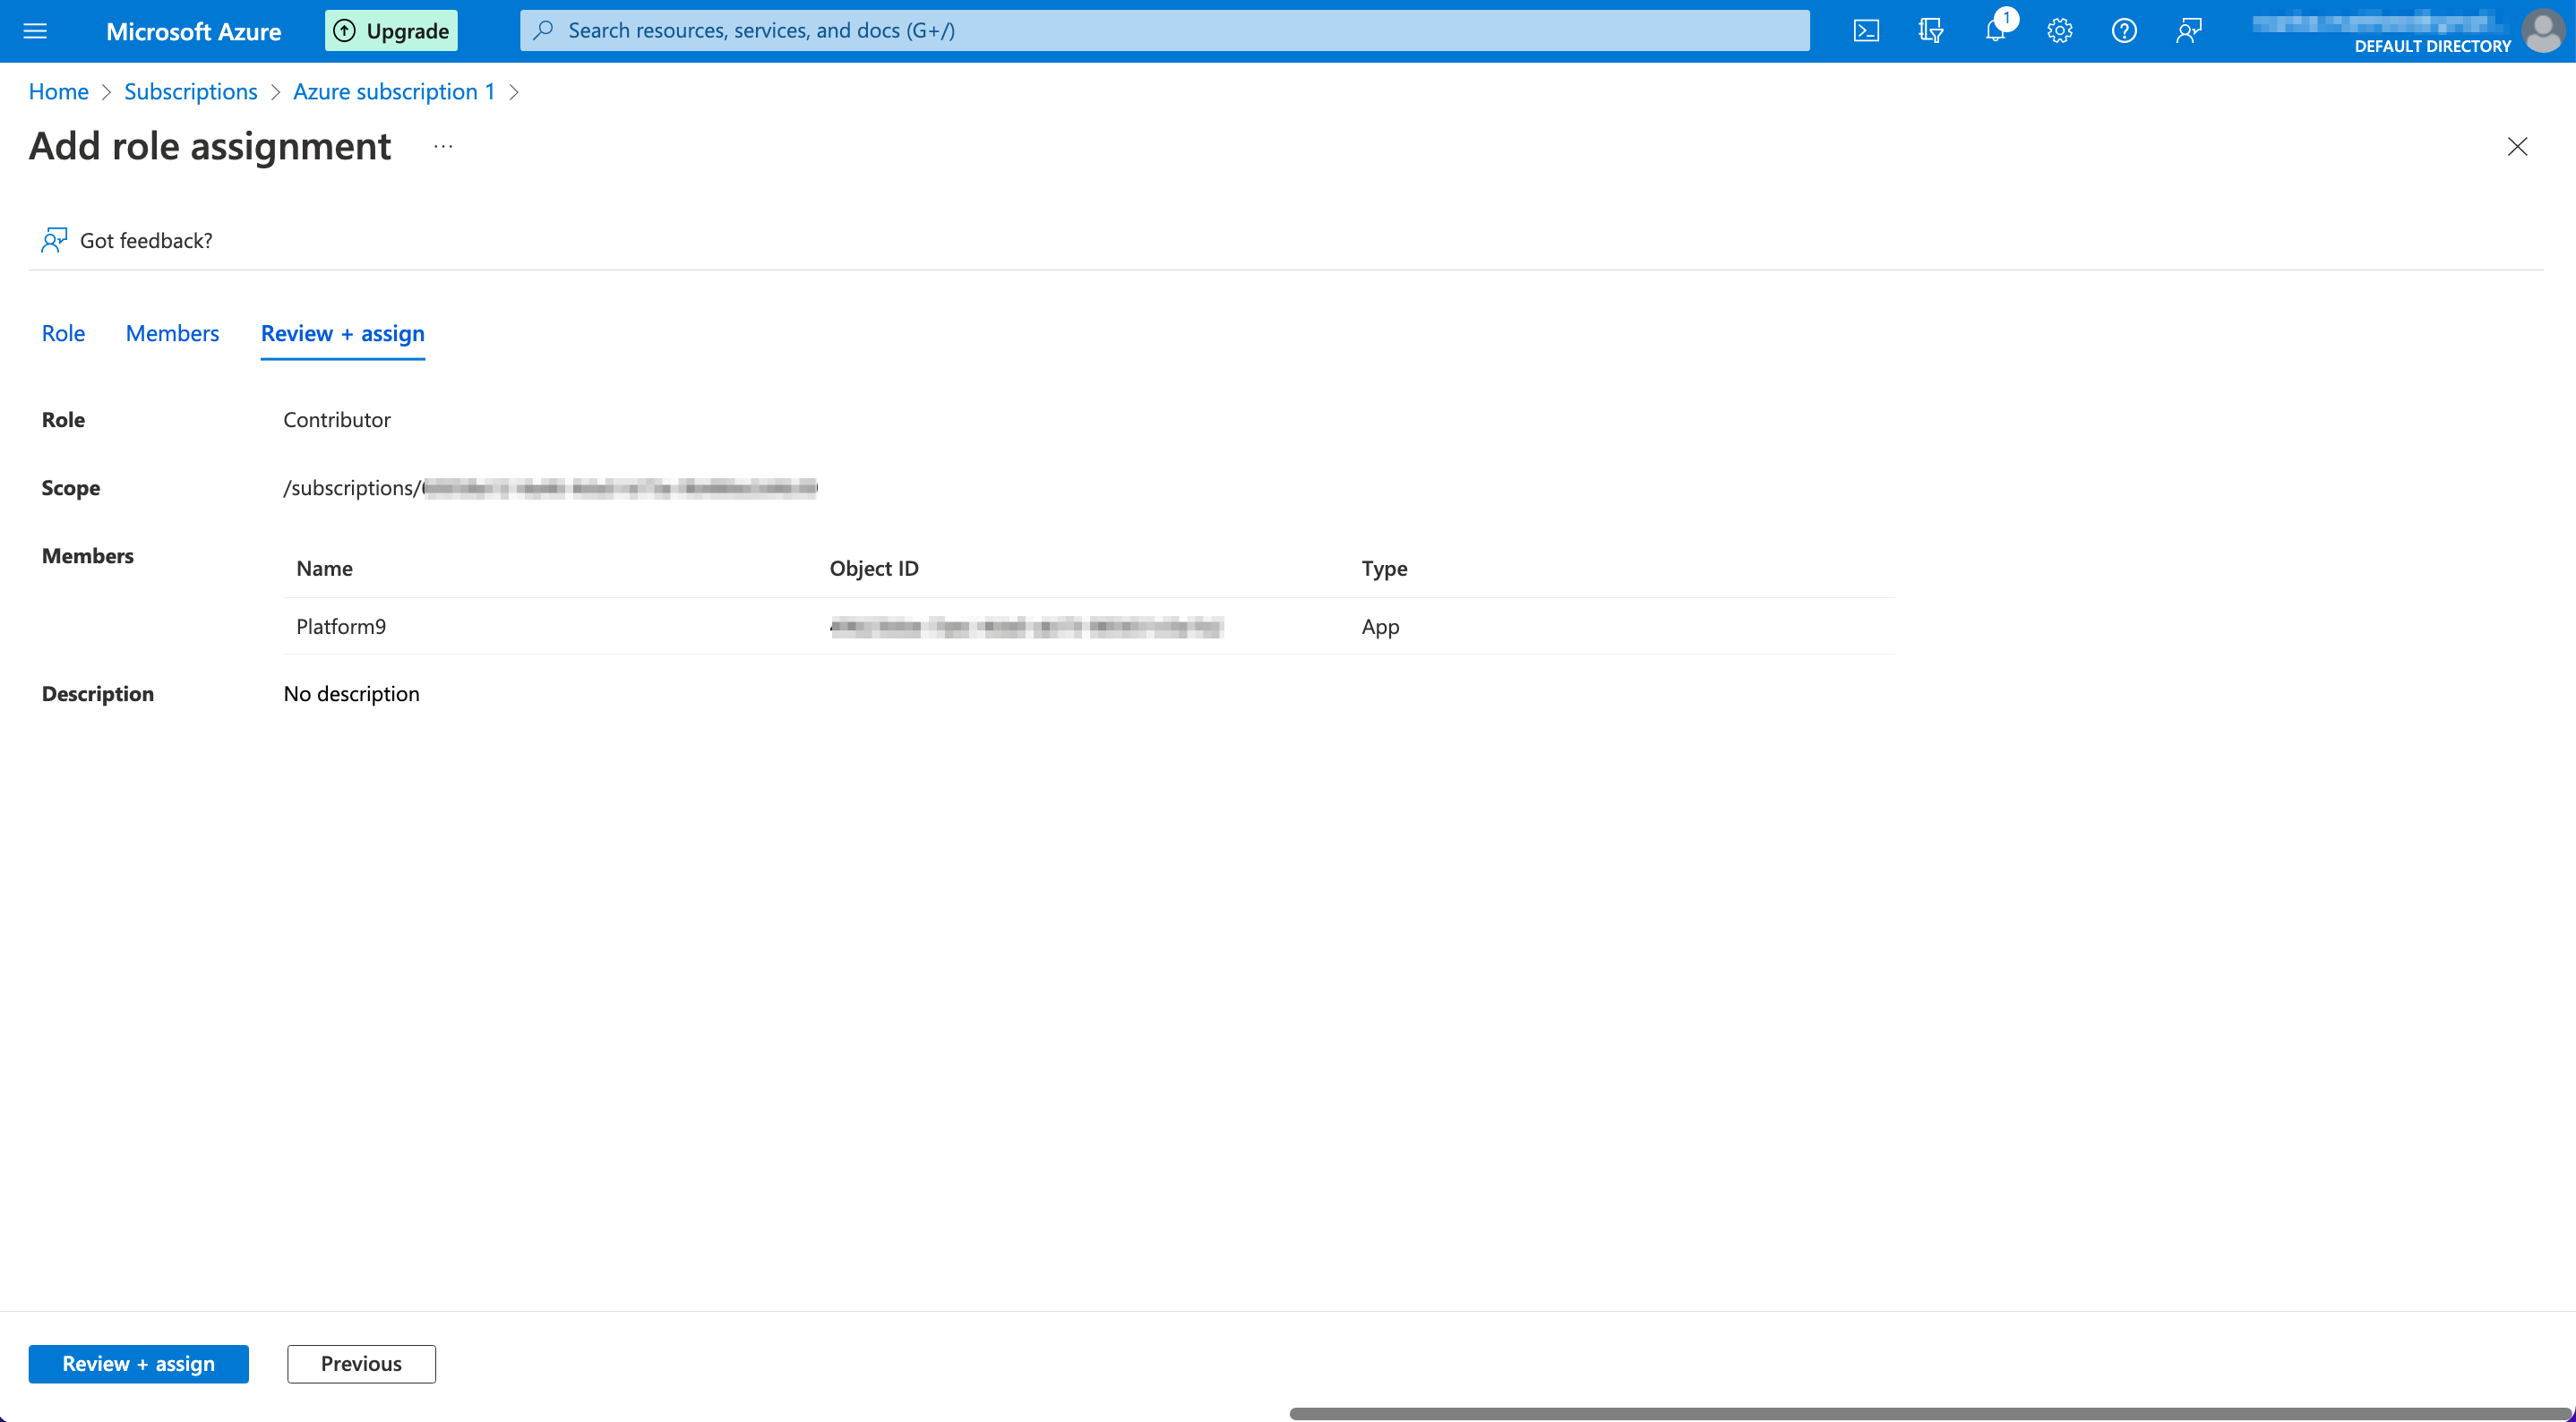Go to the Home breadcrumb link
This screenshot has height=1422, width=2576.
coord(58,92)
